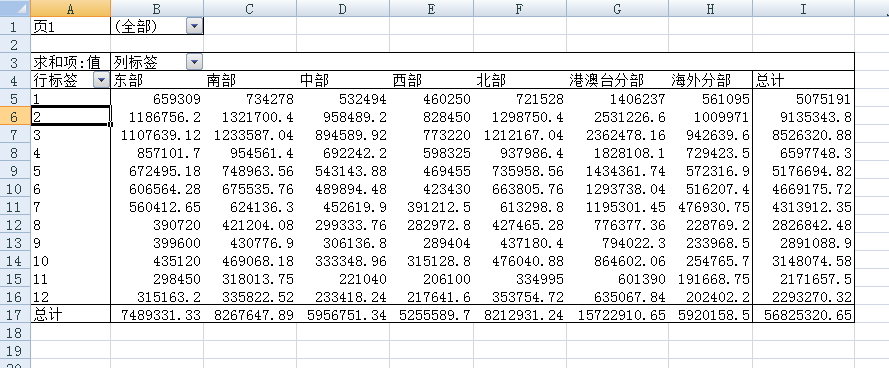
Task: Click cell with value 663805.76
Action: [x=520, y=189]
